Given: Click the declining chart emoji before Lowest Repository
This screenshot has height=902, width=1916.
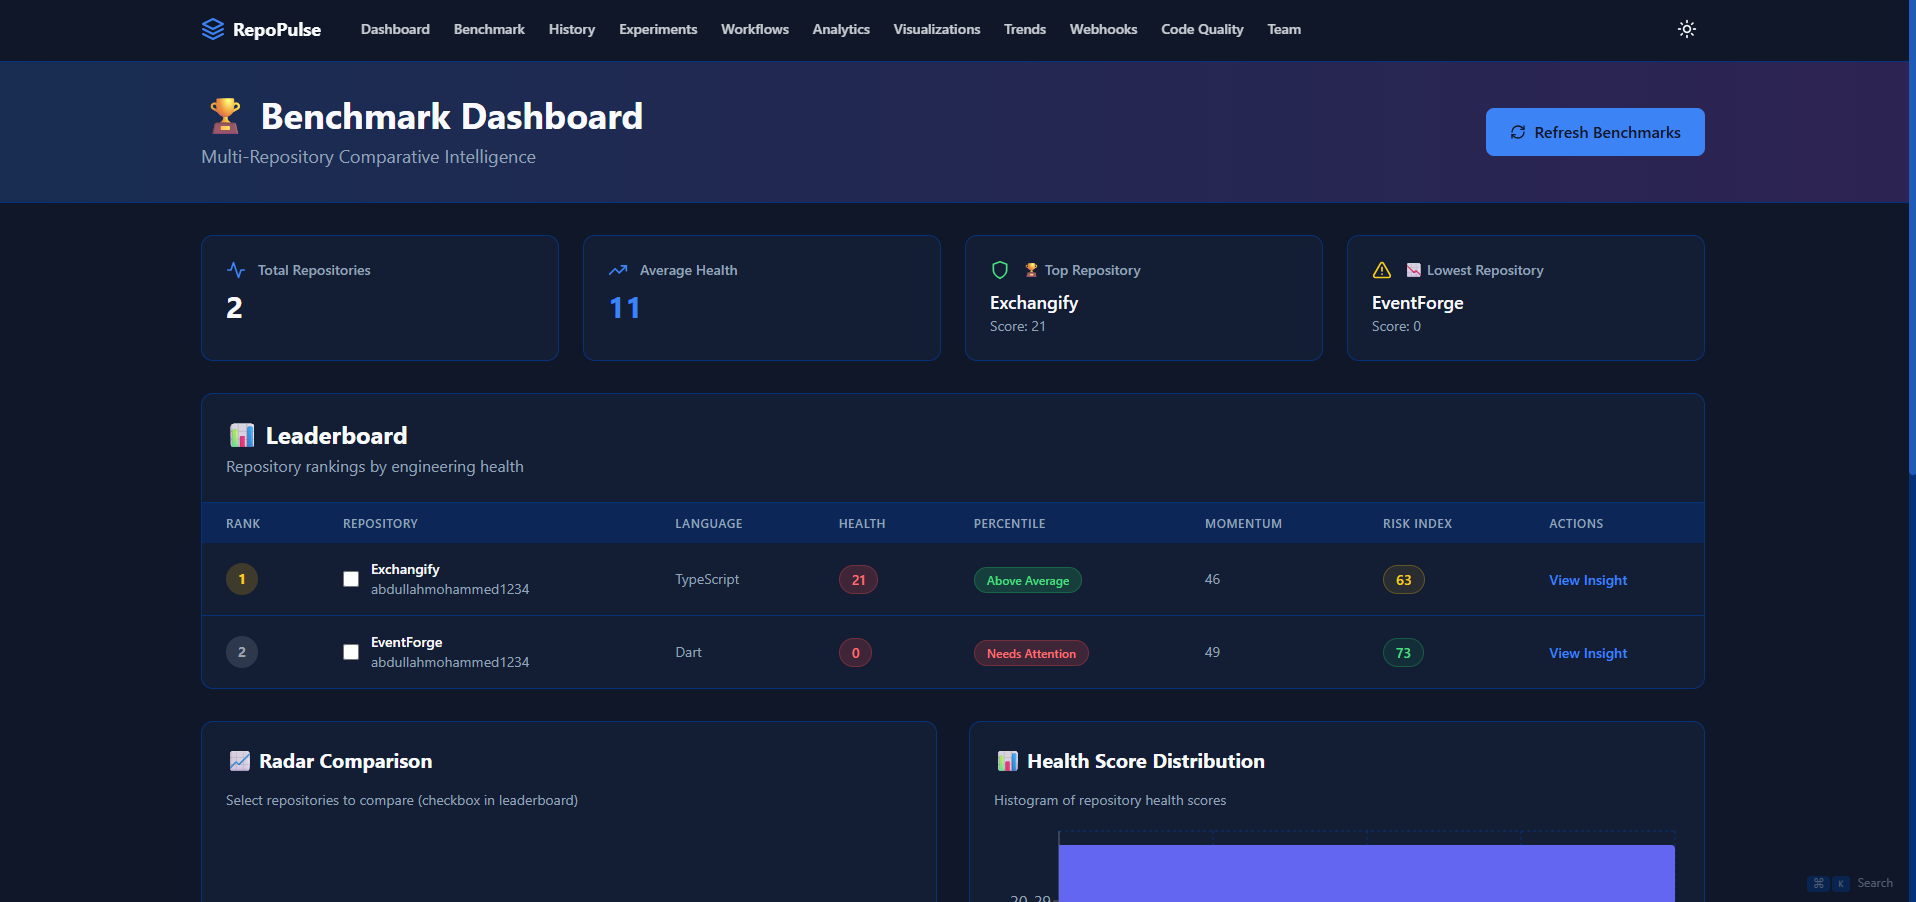Looking at the screenshot, I should click(x=1413, y=270).
